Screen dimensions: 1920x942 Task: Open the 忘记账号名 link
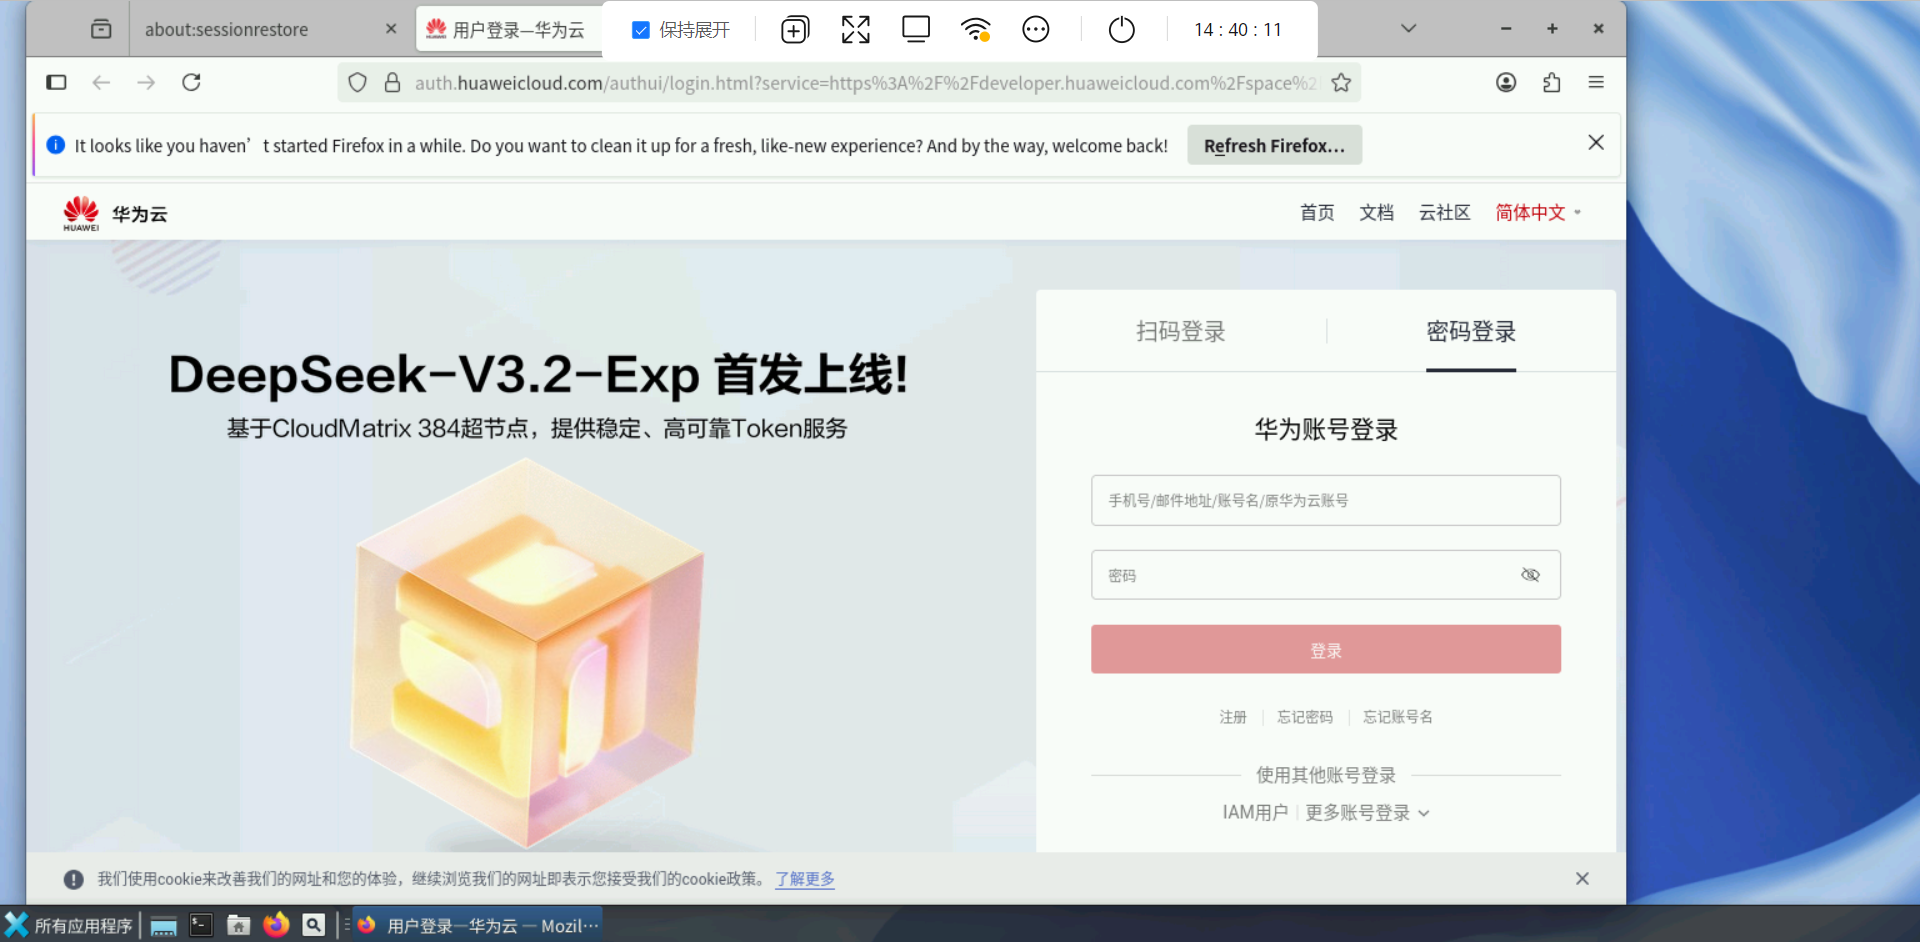[1398, 717]
